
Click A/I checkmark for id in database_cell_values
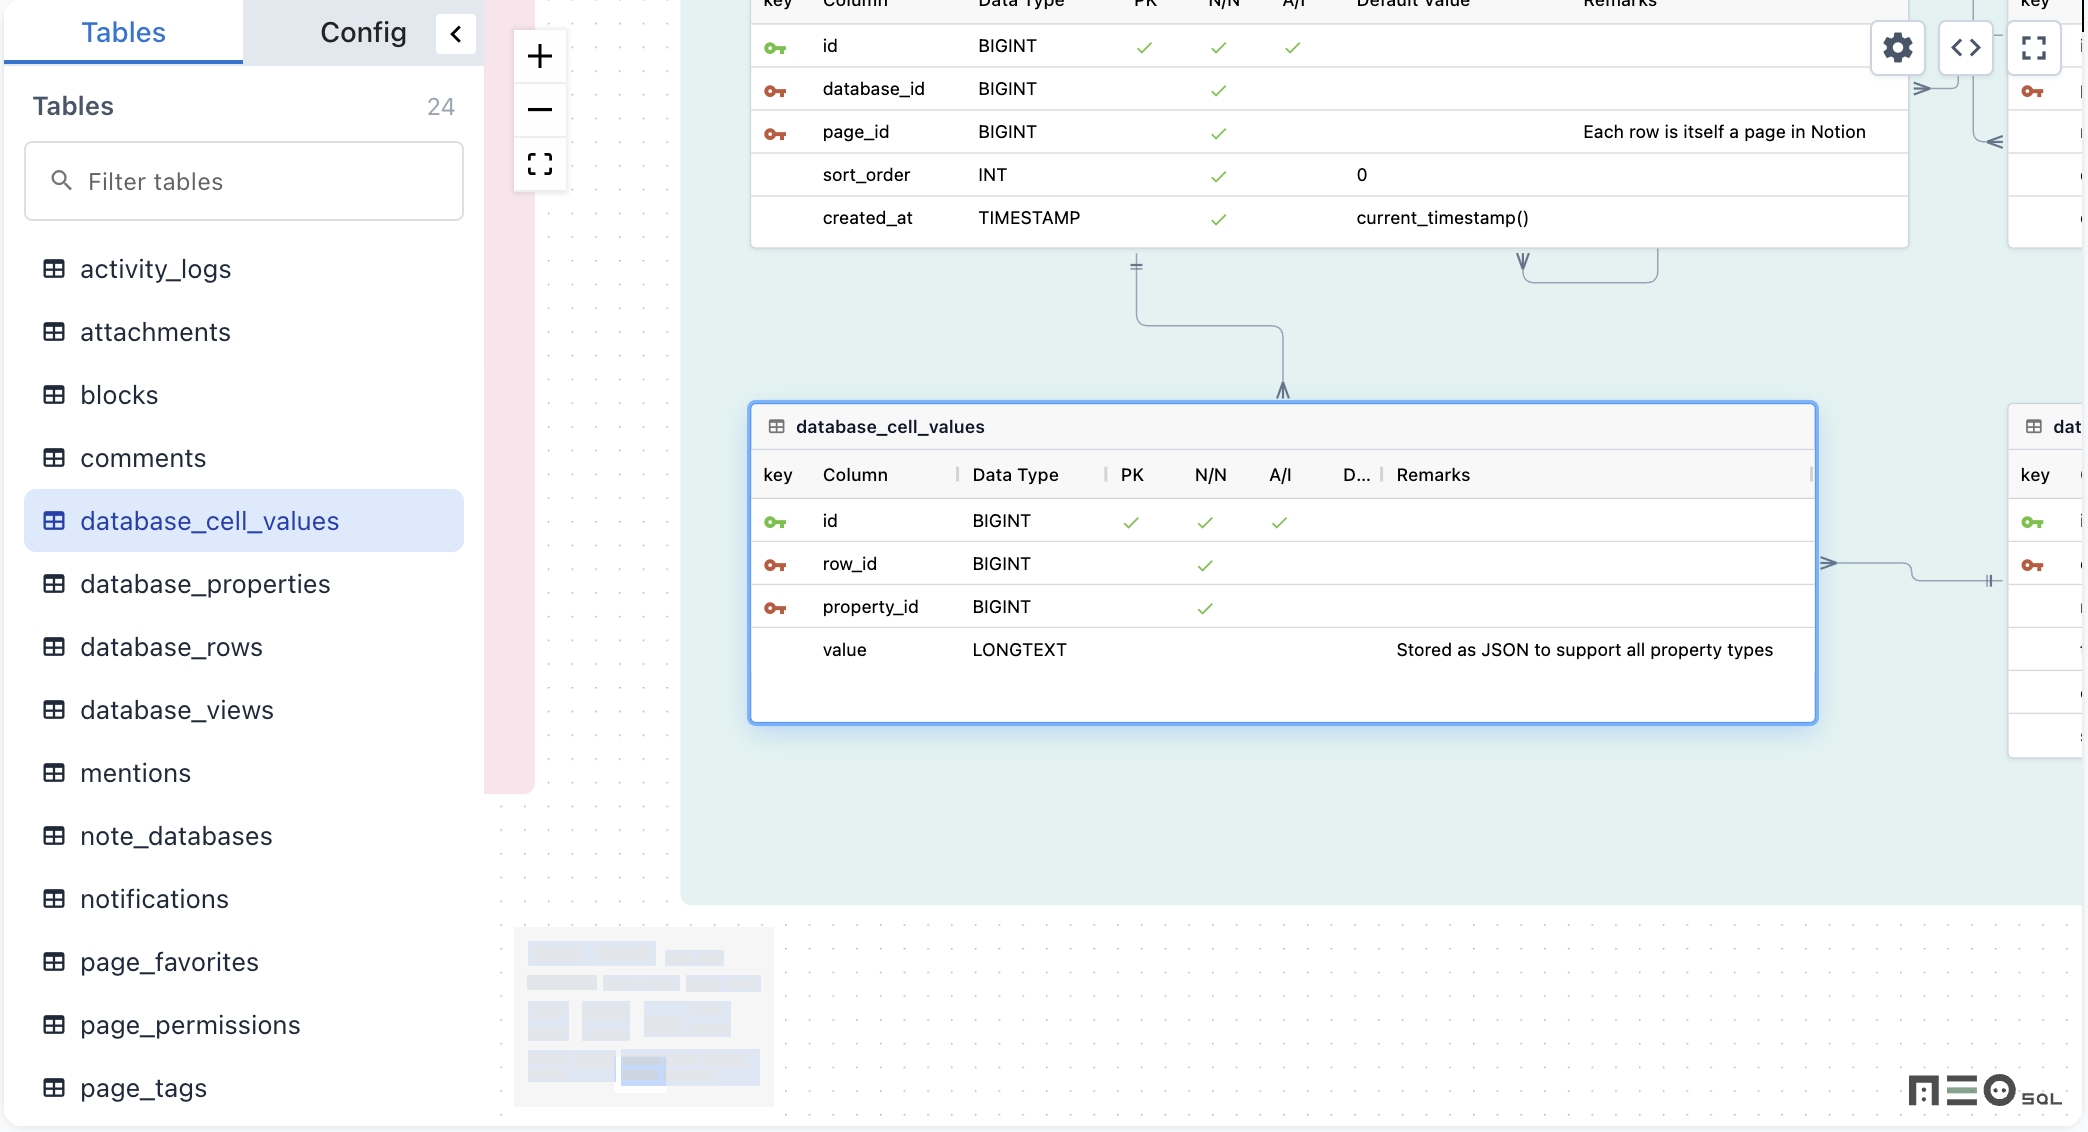pos(1279,522)
